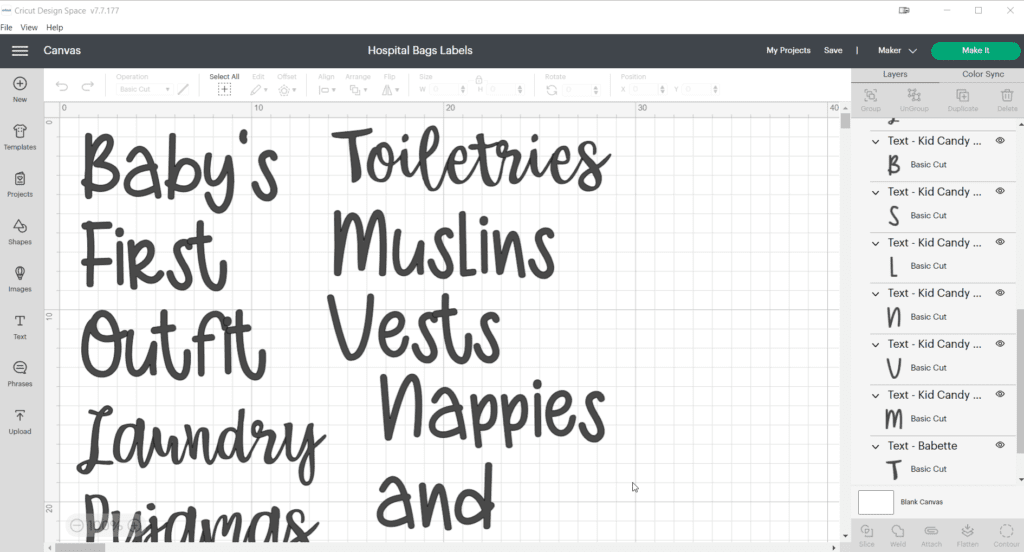Open the File menu

pyautogui.click(x=7, y=27)
